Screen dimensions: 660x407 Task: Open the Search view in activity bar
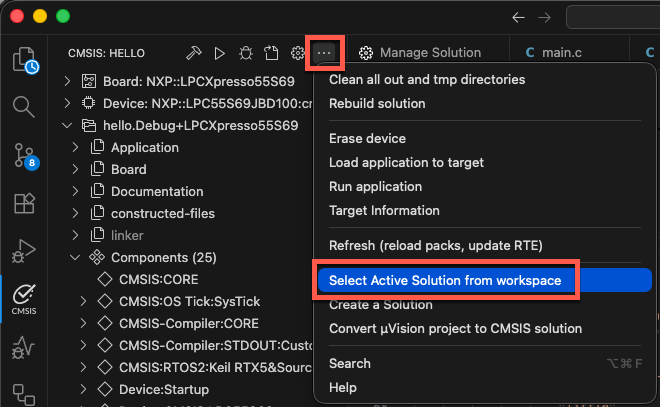[24, 106]
